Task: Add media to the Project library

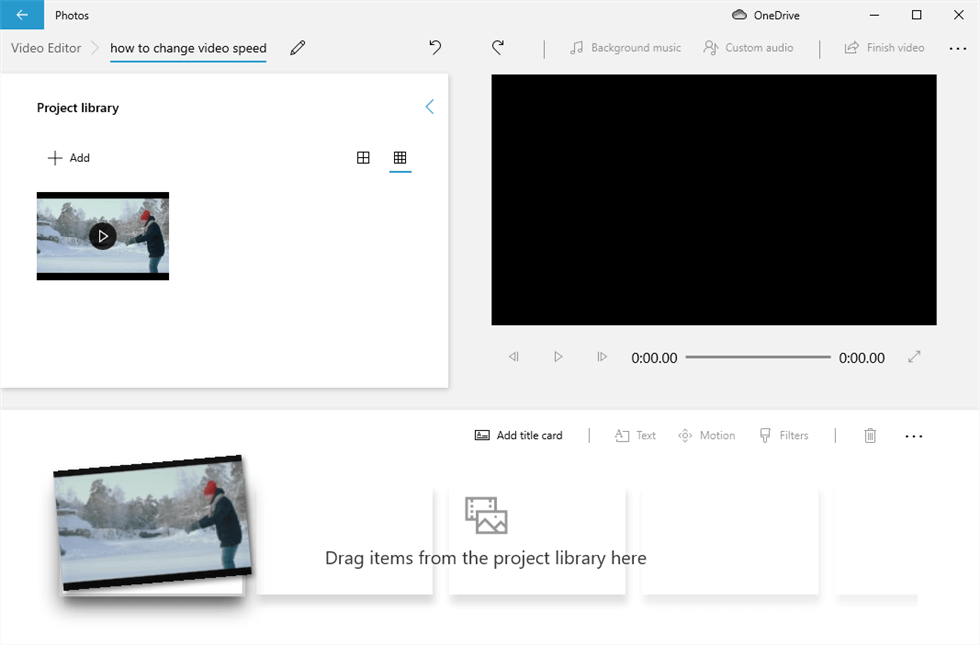Action: (69, 158)
